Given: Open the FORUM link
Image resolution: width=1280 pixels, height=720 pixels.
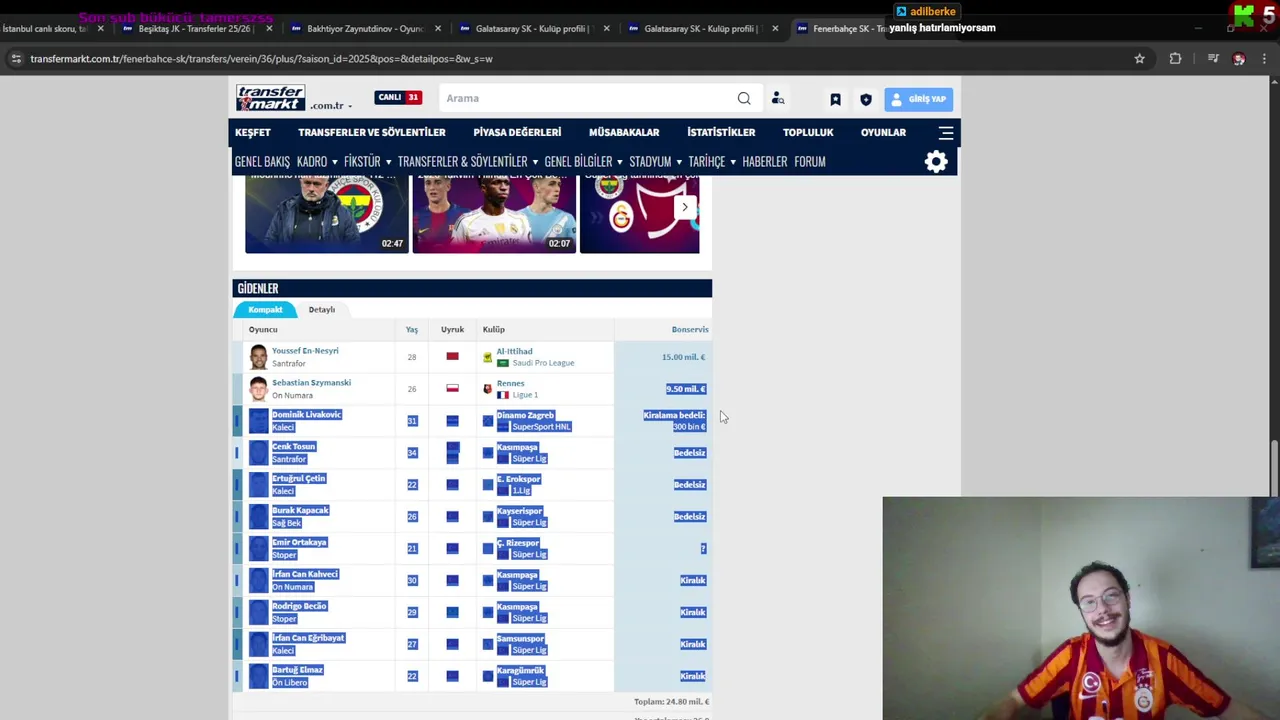Looking at the screenshot, I should (x=810, y=162).
